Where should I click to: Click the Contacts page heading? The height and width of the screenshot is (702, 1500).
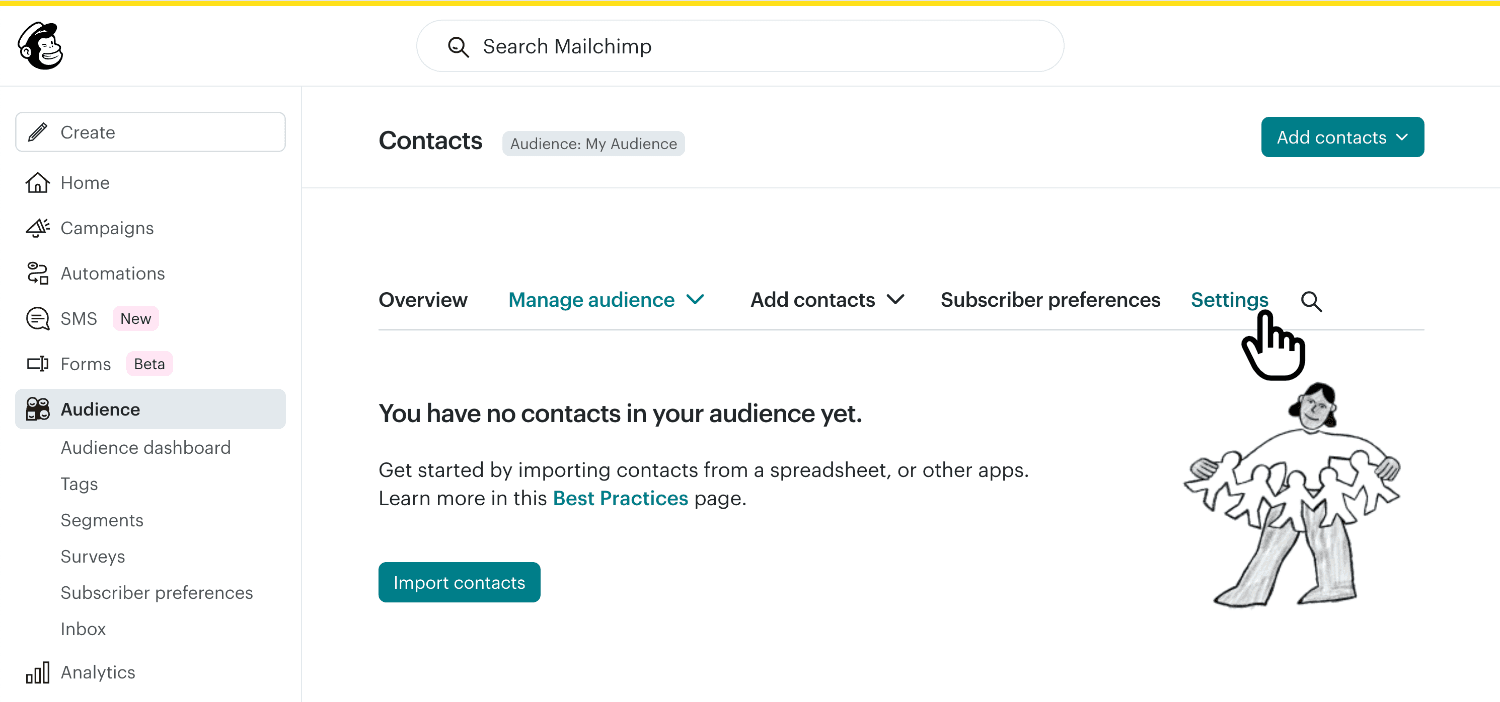(x=431, y=141)
